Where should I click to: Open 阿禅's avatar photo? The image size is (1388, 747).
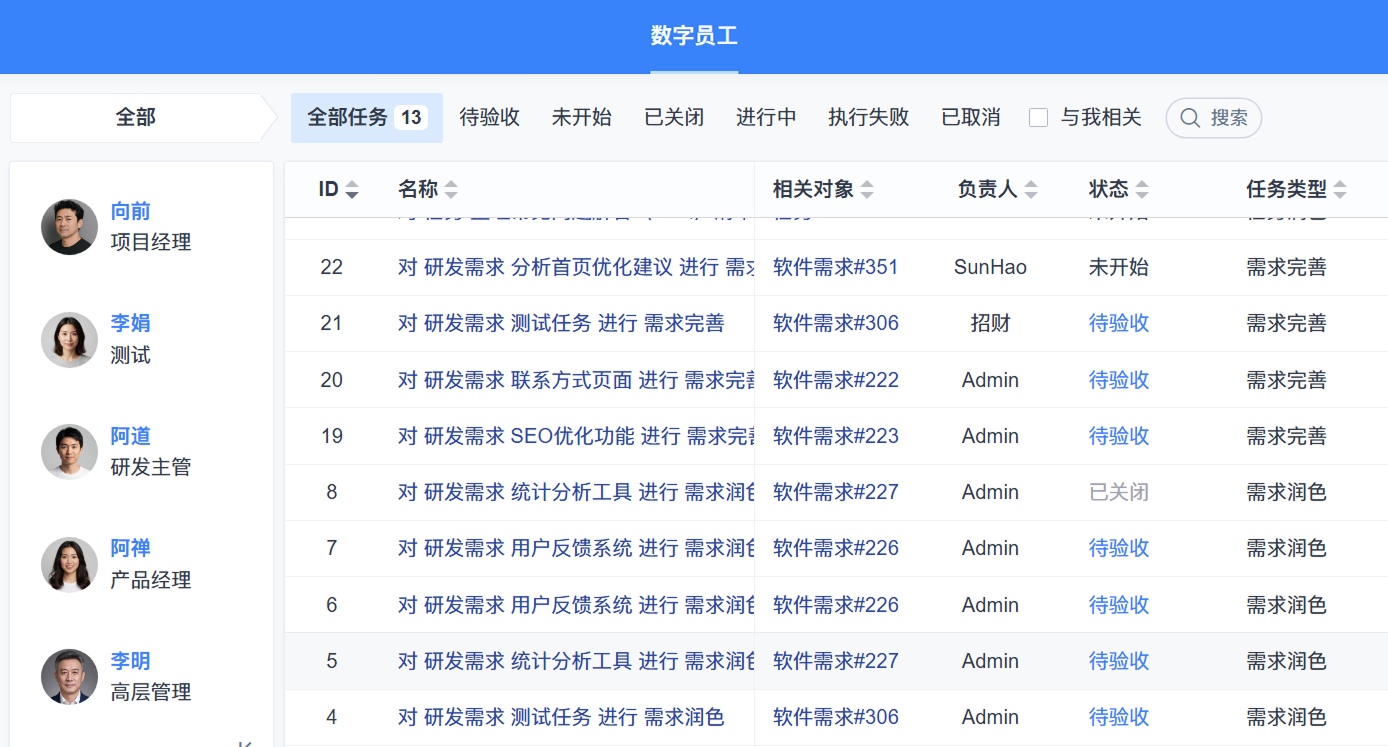(x=69, y=565)
